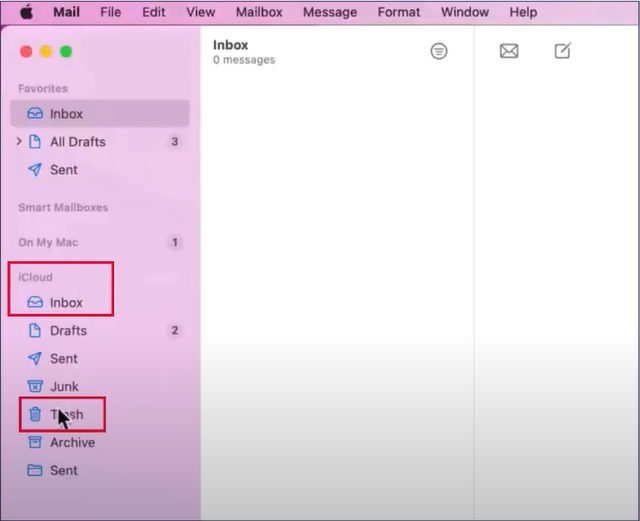Open the Message menu
Screen dimensions: 640x521
[x=330, y=12]
